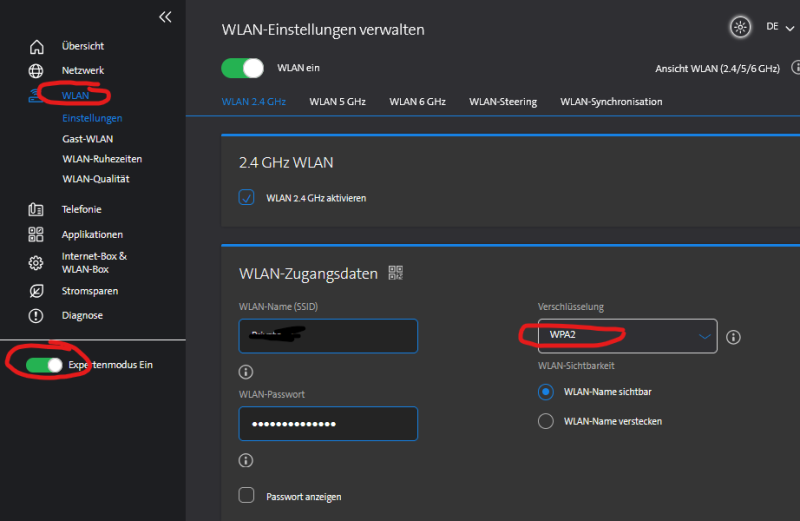This screenshot has width=800, height=521.
Task: Open the DE language dropdown
Action: pyautogui.click(x=777, y=27)
